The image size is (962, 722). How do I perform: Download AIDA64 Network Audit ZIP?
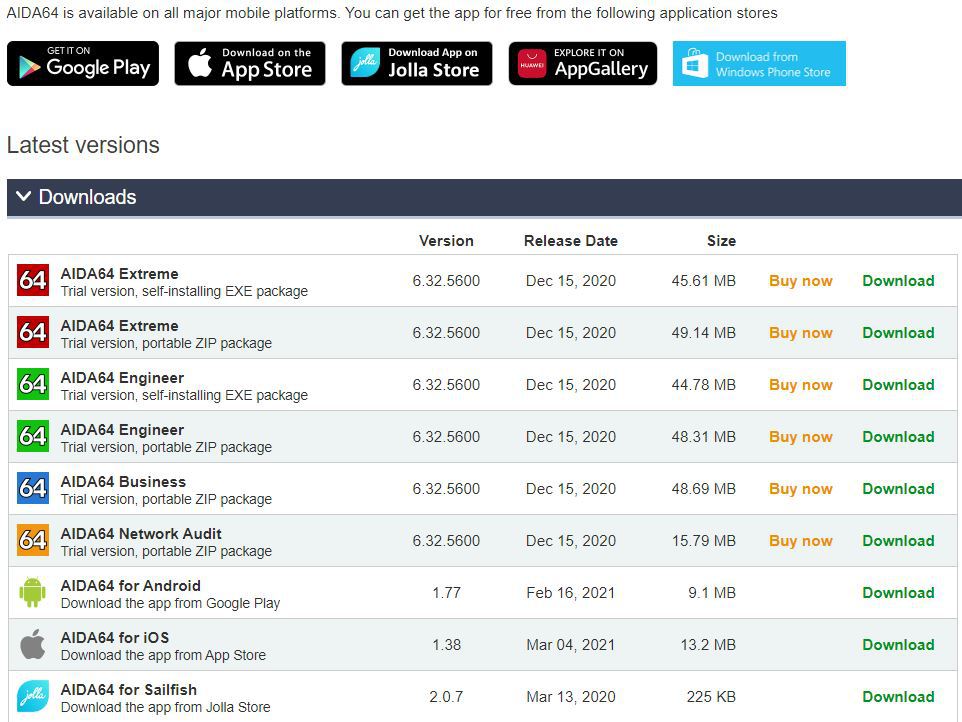coord(898,541)
